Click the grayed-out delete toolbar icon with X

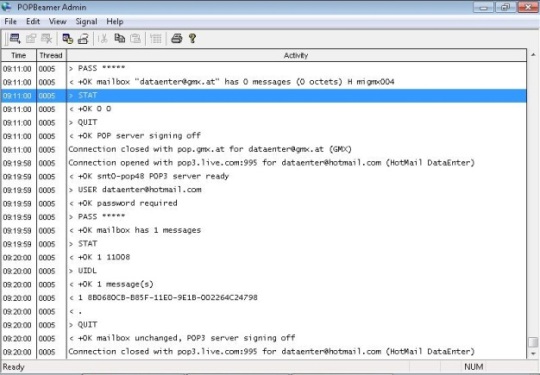click(46, 39)
